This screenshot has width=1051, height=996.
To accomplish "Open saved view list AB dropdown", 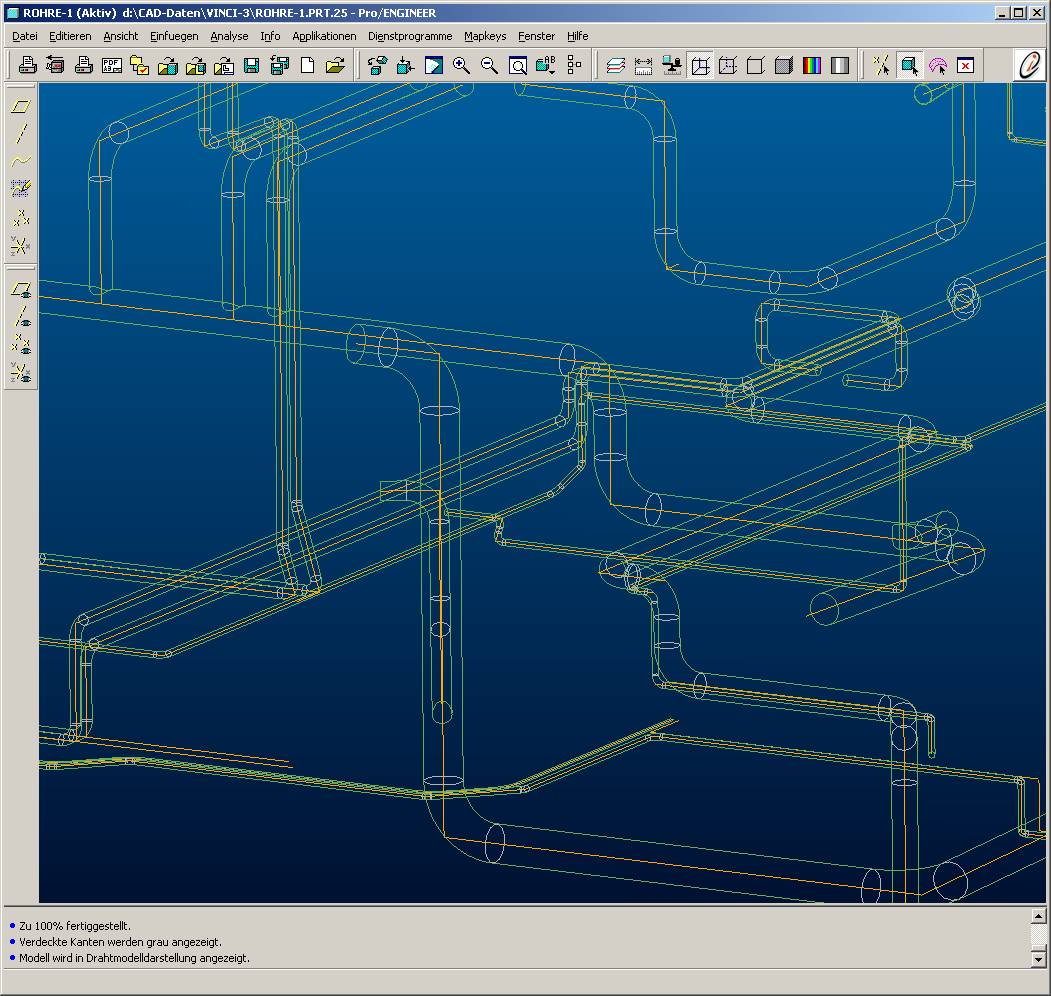I will [546, 65].
